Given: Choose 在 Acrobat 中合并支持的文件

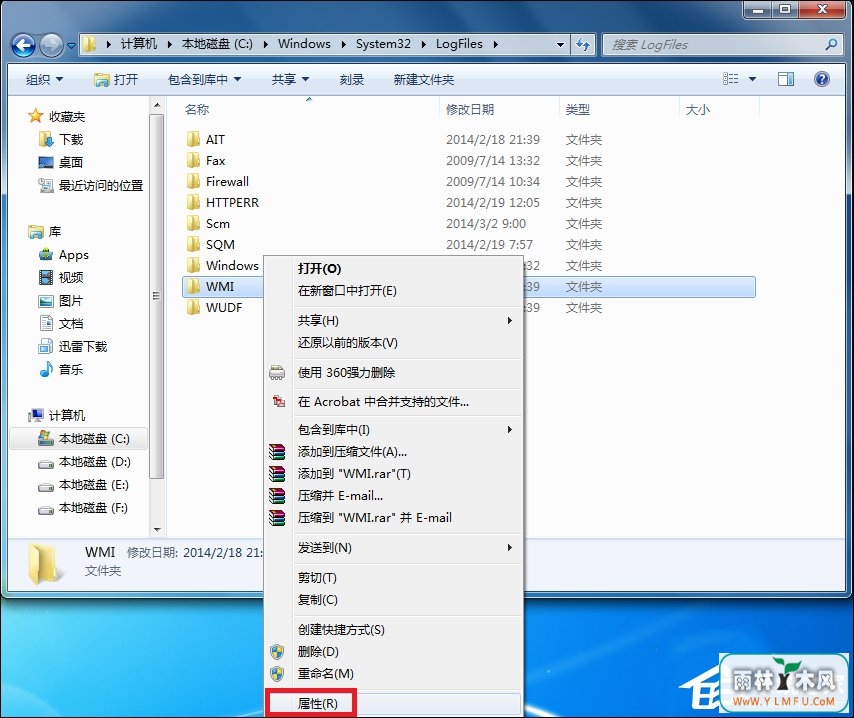Looking at the screenshot, I should pyautogui.click(x=393, y=402).
